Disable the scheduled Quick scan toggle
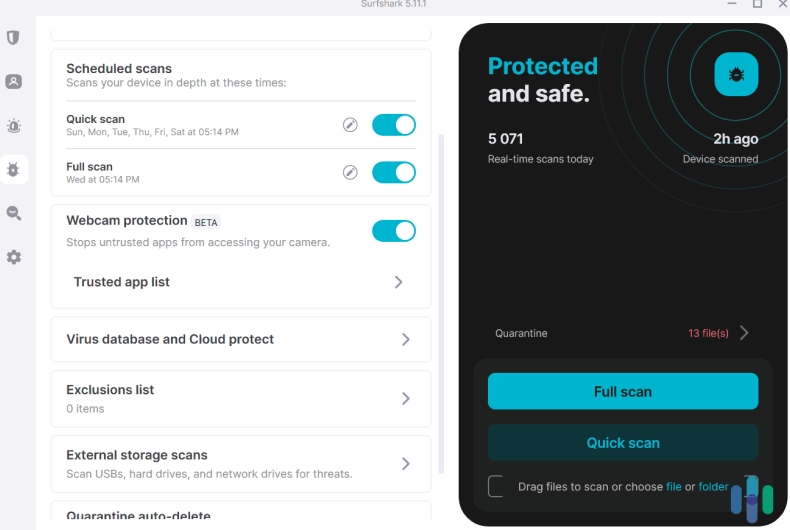Viewport: 790px width, 530px height. (x=393, y=125)
